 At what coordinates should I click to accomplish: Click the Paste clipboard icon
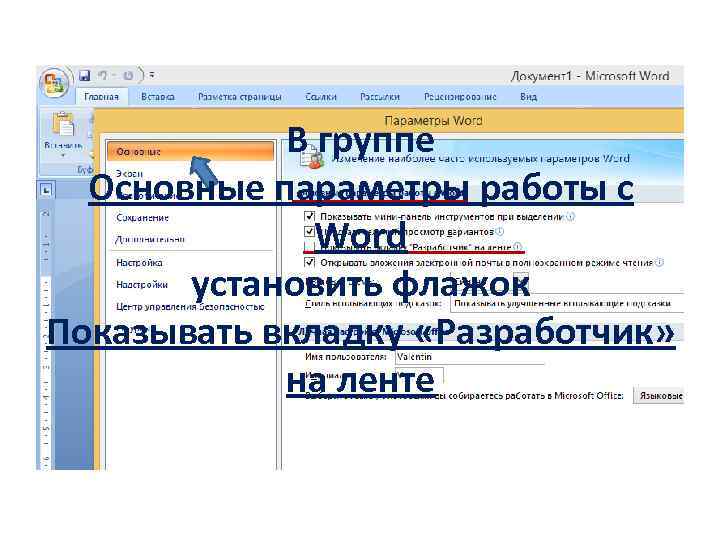tap(63, 125)
